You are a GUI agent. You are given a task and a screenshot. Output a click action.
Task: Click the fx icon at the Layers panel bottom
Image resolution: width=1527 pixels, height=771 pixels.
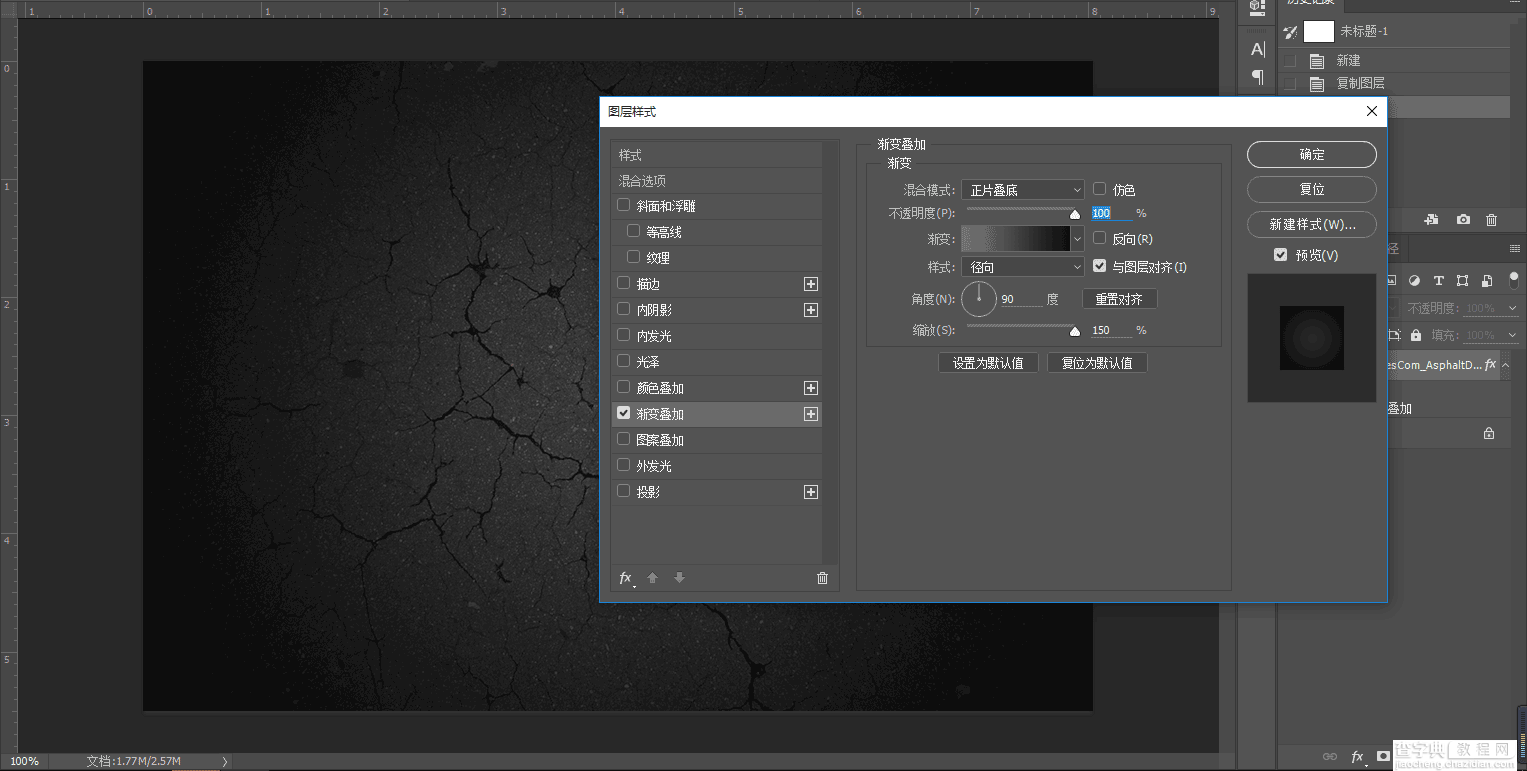(x=1358, y=757)
